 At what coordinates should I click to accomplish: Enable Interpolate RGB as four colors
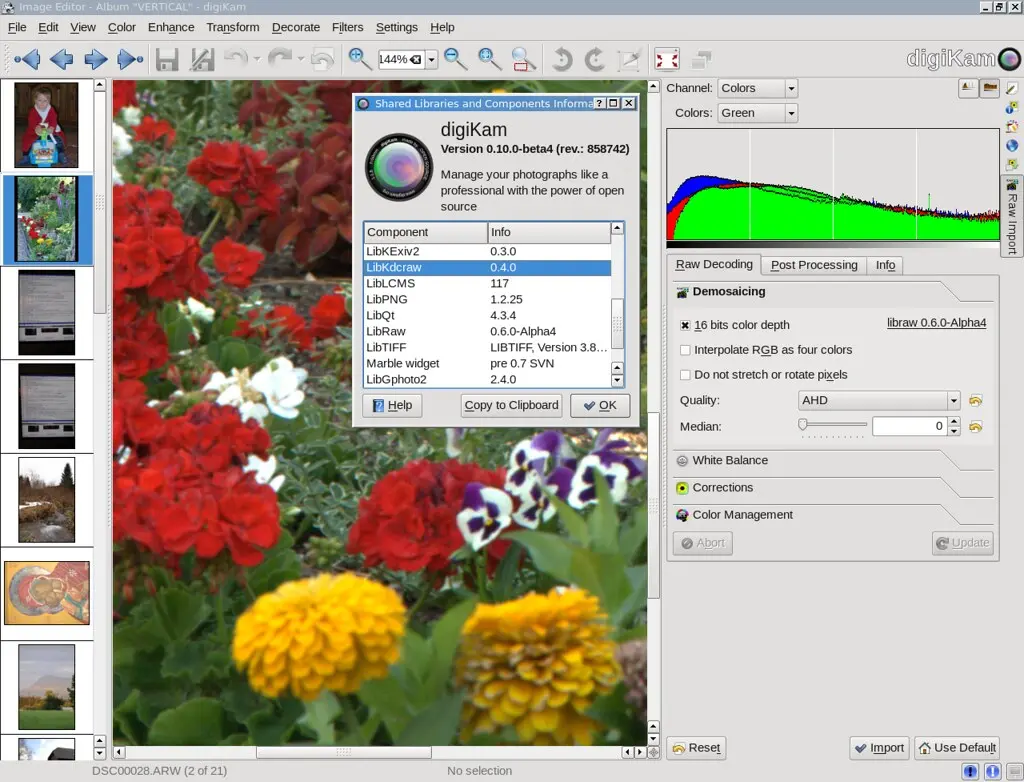click(x=685, y=350)
